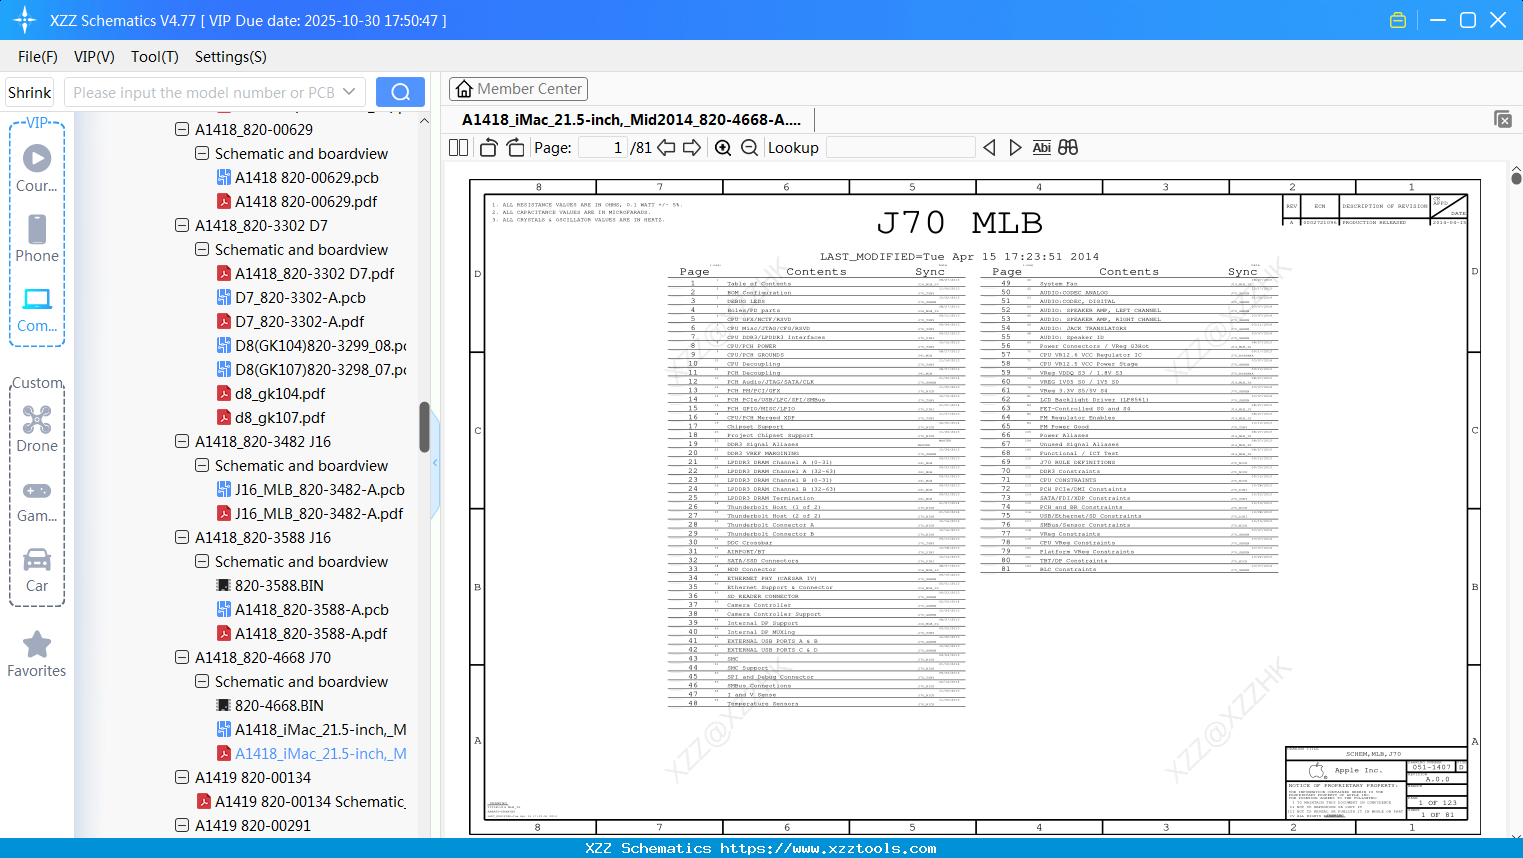
Task: Collapse the A1418_820-3302 D7 folder
Action: tap(182, 225)
